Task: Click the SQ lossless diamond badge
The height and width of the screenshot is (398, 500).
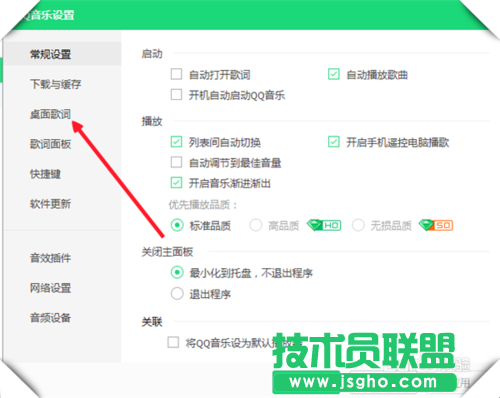Action: pos(436,225)
